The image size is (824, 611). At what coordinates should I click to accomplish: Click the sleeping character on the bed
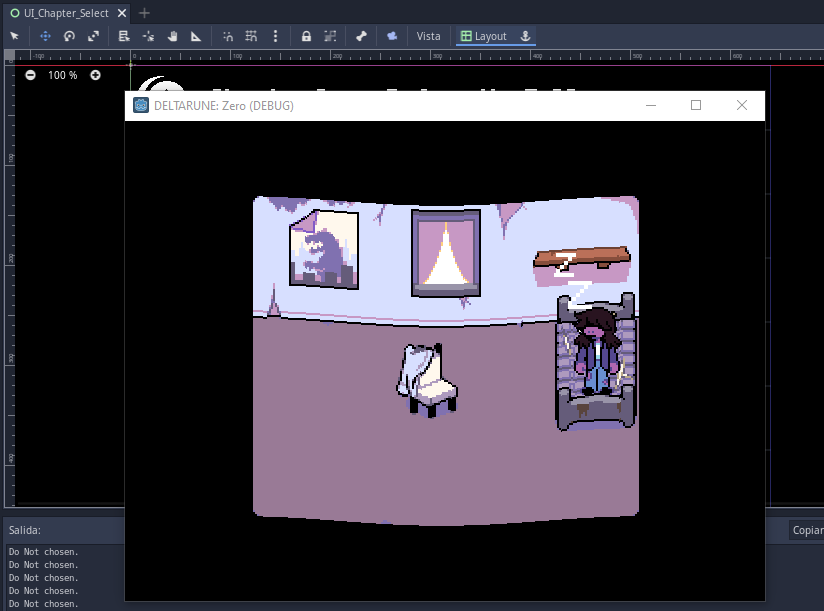[595, 352]
